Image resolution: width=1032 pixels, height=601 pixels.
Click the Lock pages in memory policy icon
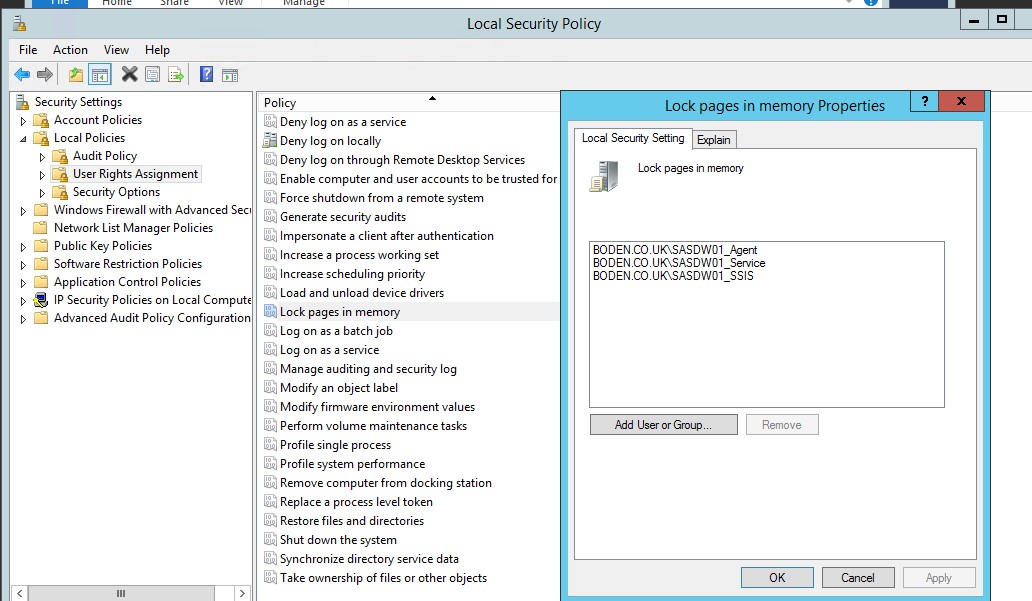coord(270,311)
